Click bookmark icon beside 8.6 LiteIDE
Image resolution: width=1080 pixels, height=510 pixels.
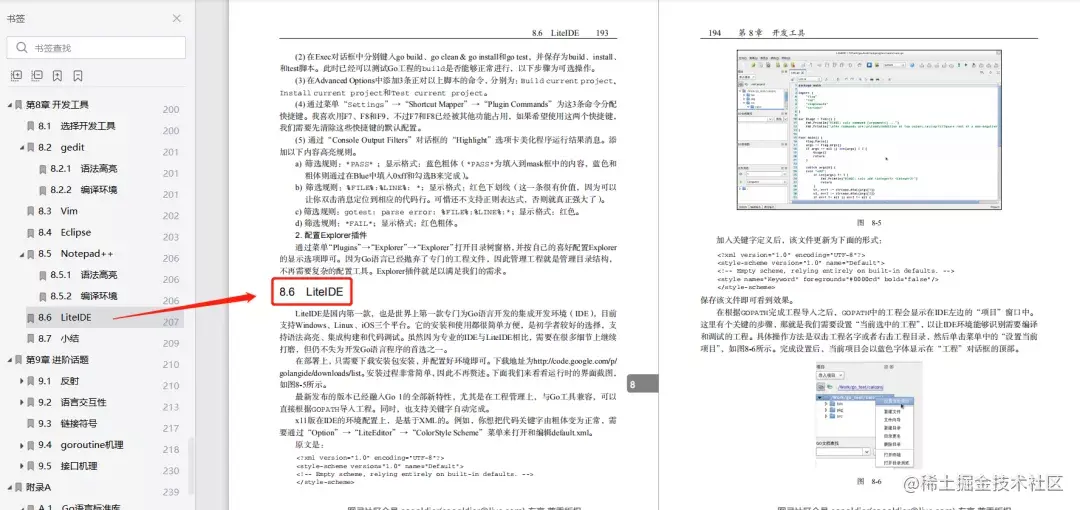pos(30,318)
